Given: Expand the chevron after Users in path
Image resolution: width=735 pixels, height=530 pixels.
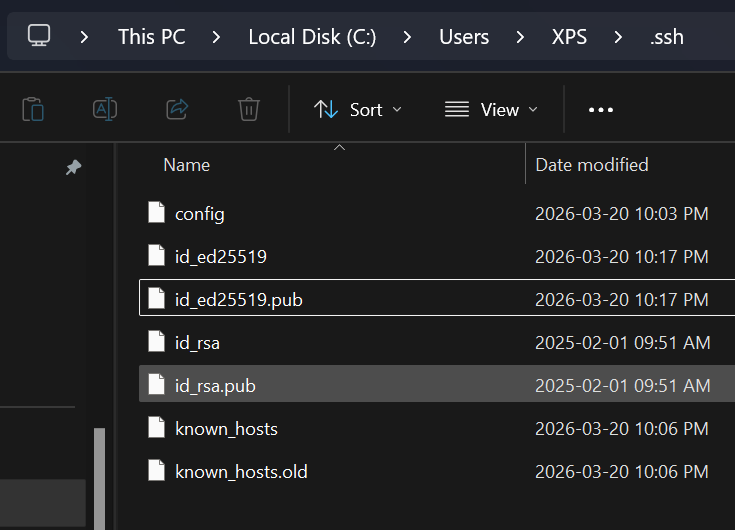Looking at the screenshot, I should coord(520,37).
